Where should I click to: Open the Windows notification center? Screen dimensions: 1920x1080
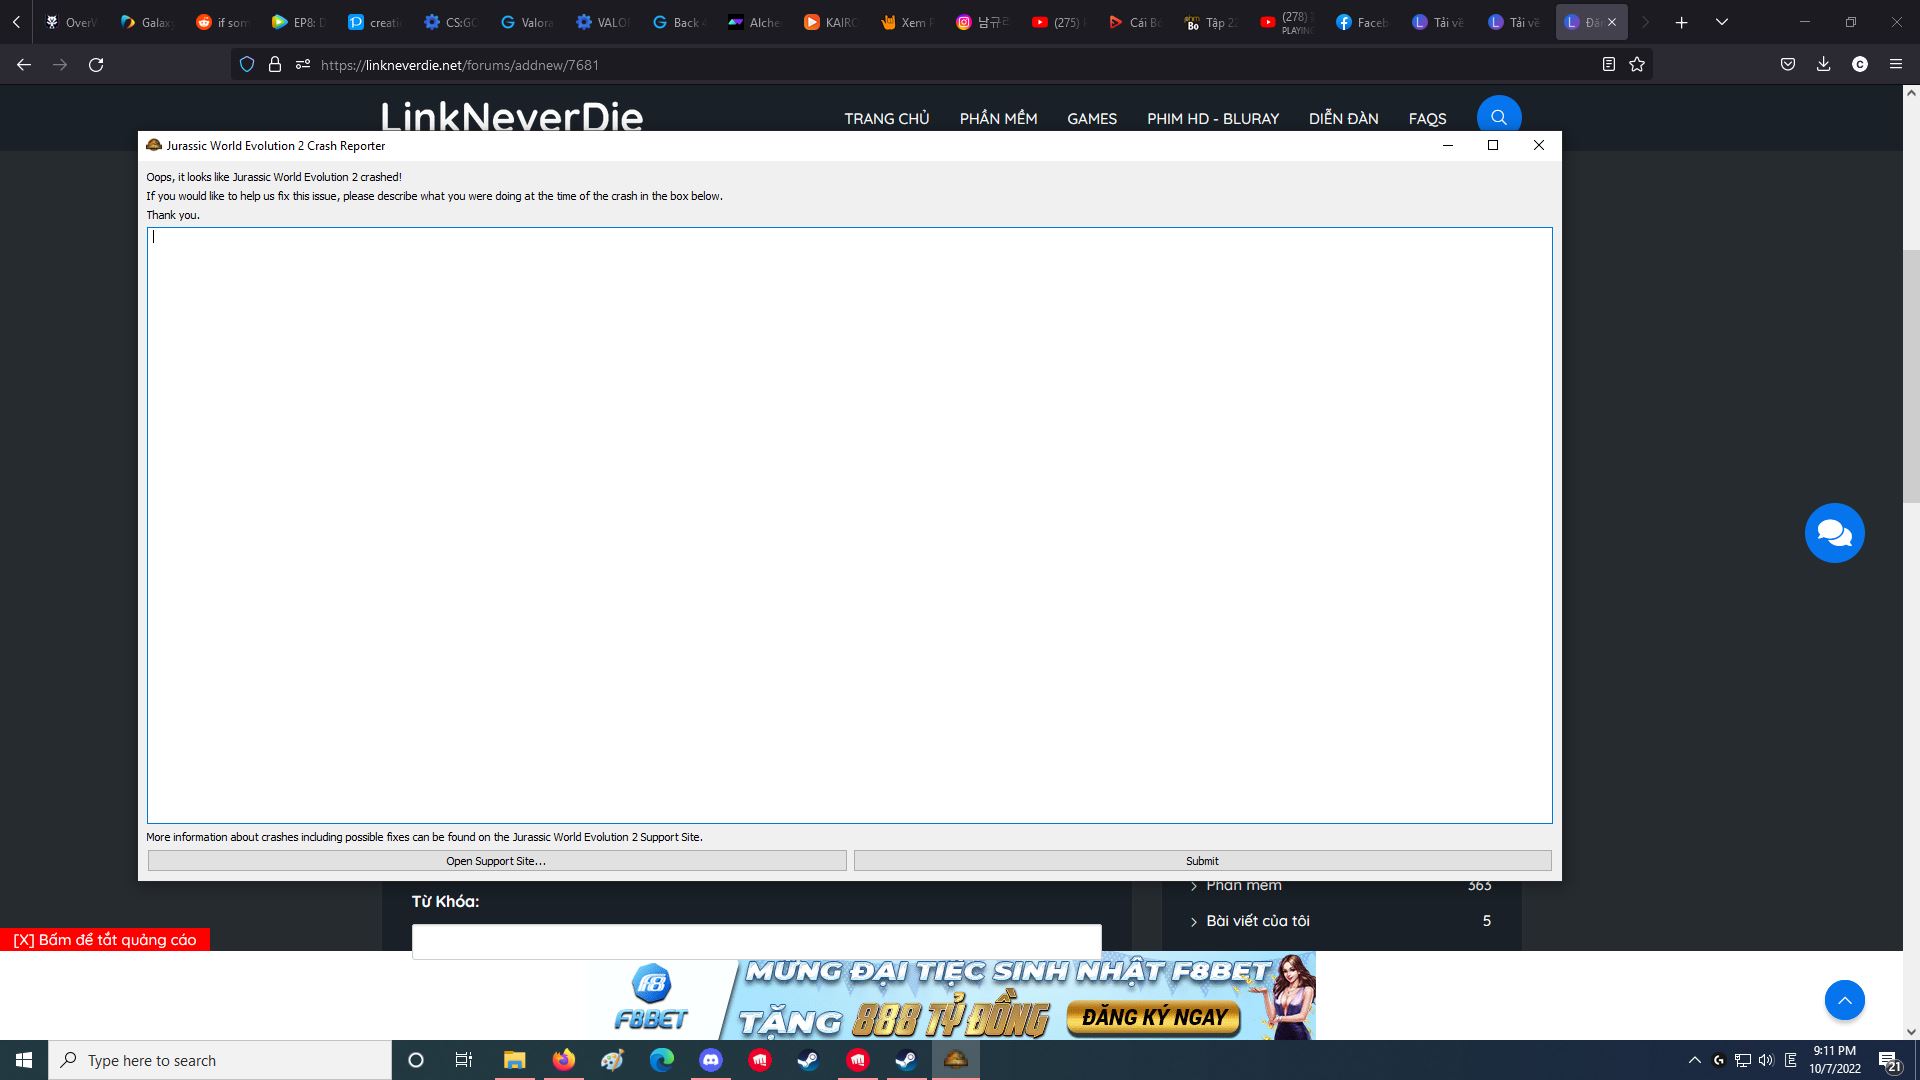click(x=1889, y=1060)
